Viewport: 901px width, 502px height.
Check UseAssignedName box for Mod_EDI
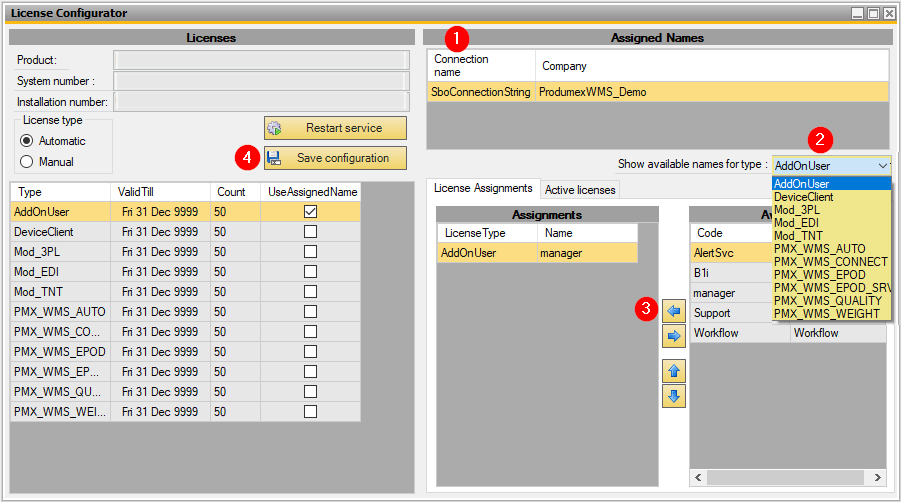(310, 272)
